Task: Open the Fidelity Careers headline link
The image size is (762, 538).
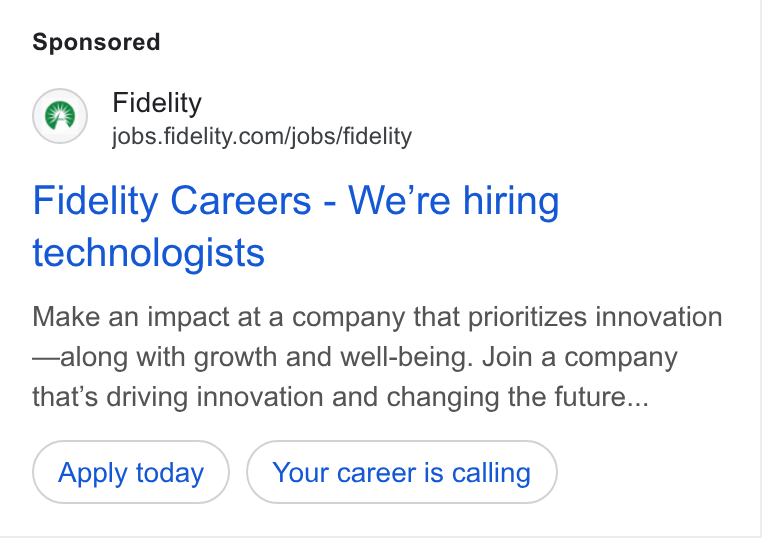Action: (x=296, y=226)
